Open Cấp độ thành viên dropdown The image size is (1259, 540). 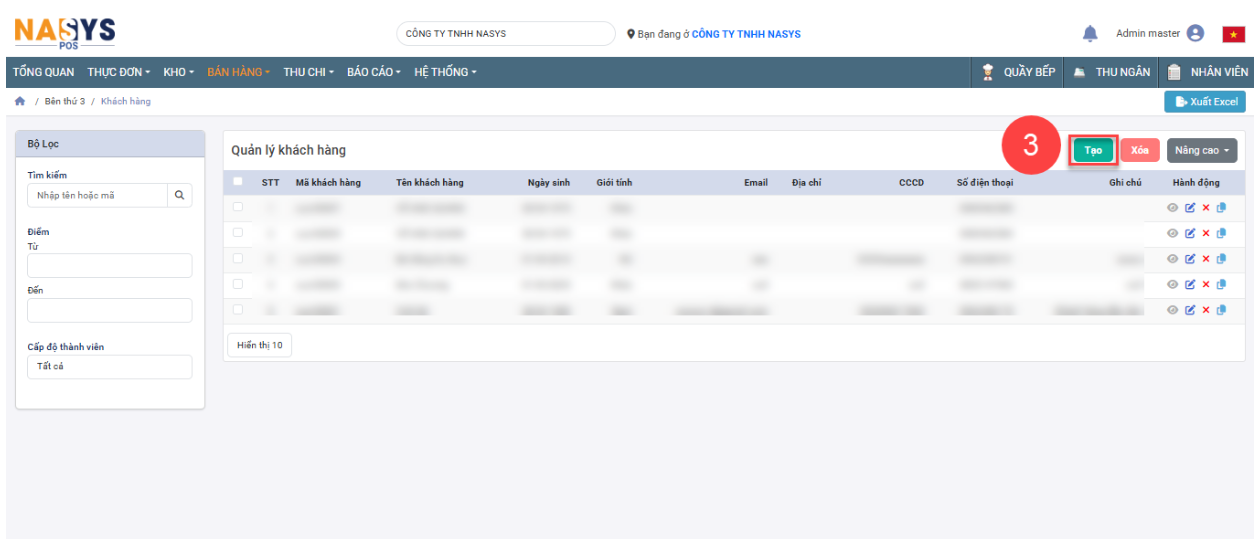pyautogui.click(x=109, y=367)
